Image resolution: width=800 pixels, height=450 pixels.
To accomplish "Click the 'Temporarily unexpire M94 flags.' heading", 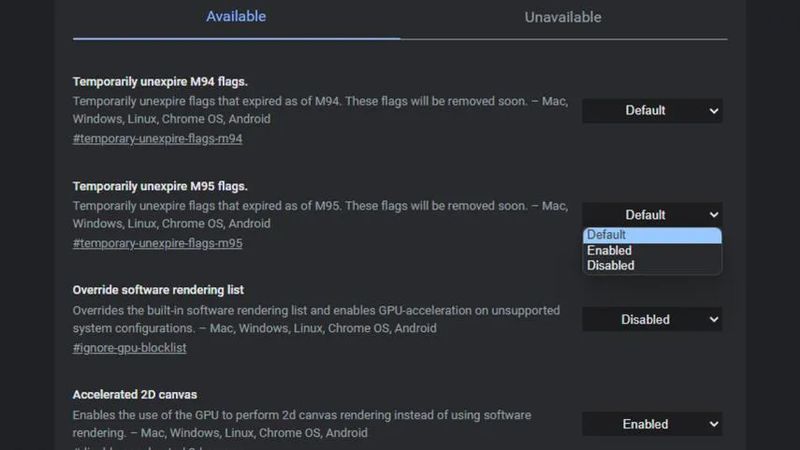I will pos(160,81).
